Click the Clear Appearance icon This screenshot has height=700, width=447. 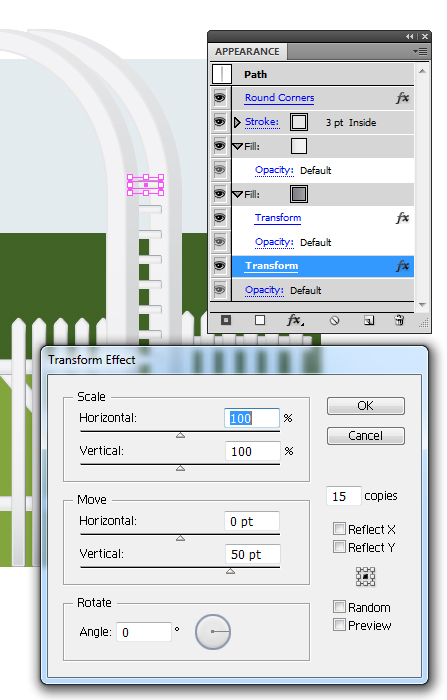point(334,320)
